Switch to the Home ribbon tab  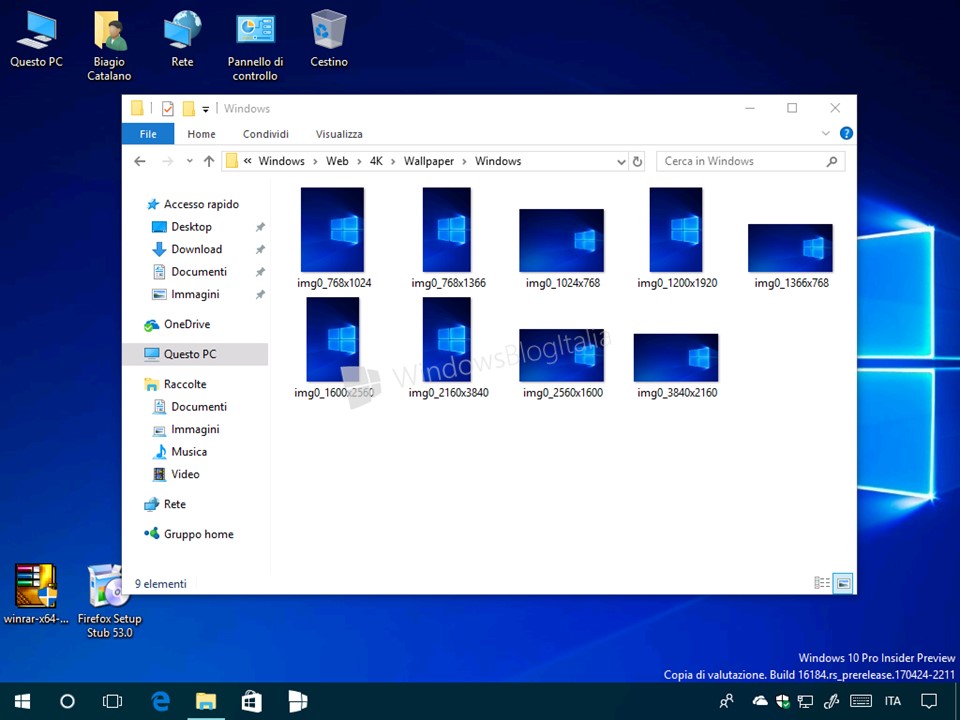(x=201, y=134)
